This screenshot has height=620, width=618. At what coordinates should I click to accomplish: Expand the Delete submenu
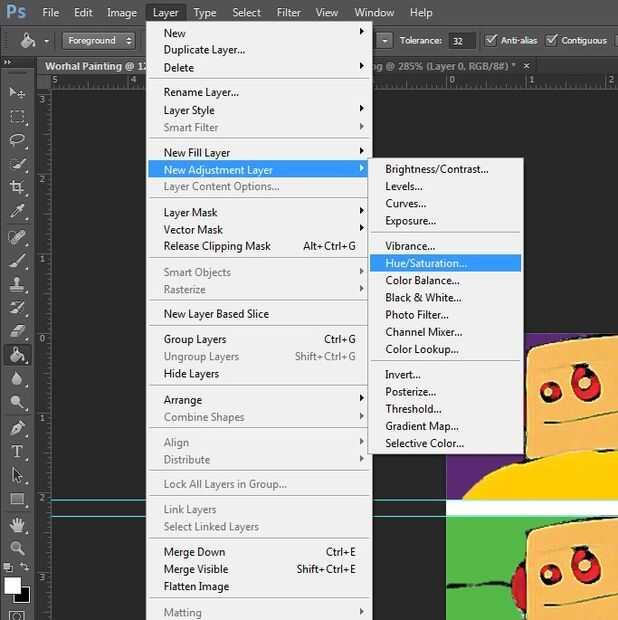click(260, 67)
